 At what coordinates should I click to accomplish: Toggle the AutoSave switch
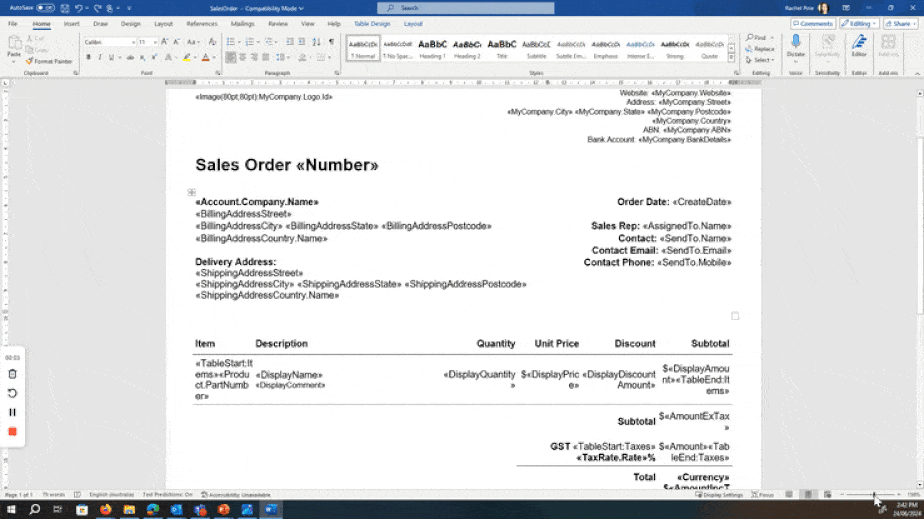pyautogui.click(x=45, y=8)
